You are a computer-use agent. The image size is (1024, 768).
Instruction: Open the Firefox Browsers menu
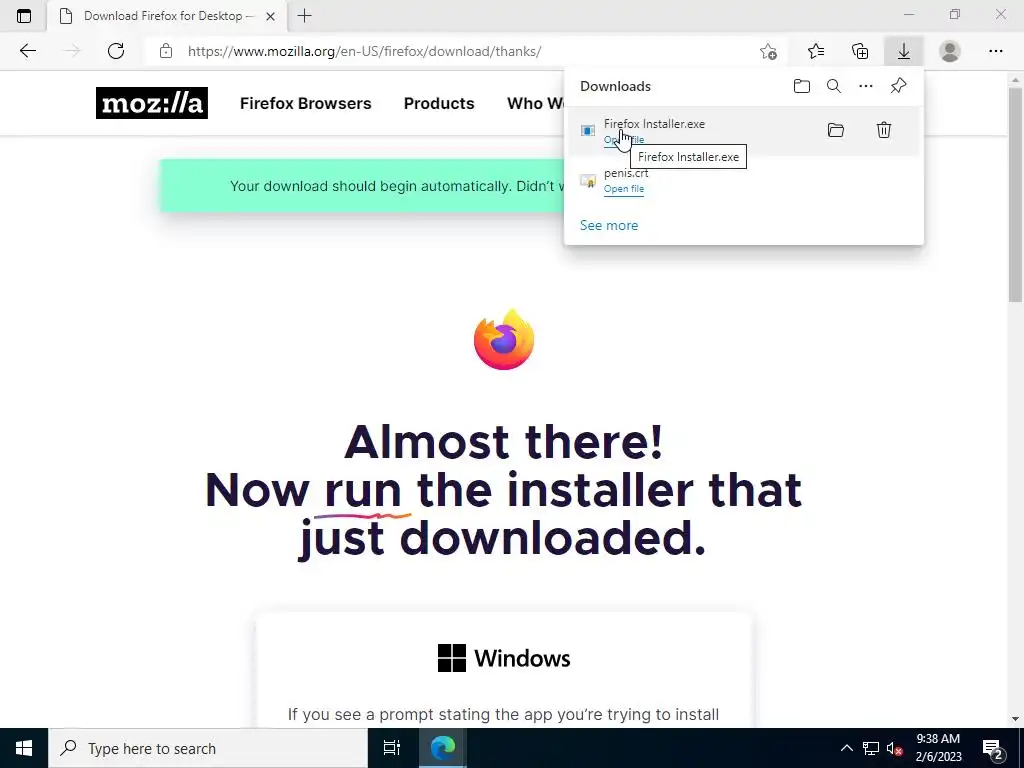306,103
